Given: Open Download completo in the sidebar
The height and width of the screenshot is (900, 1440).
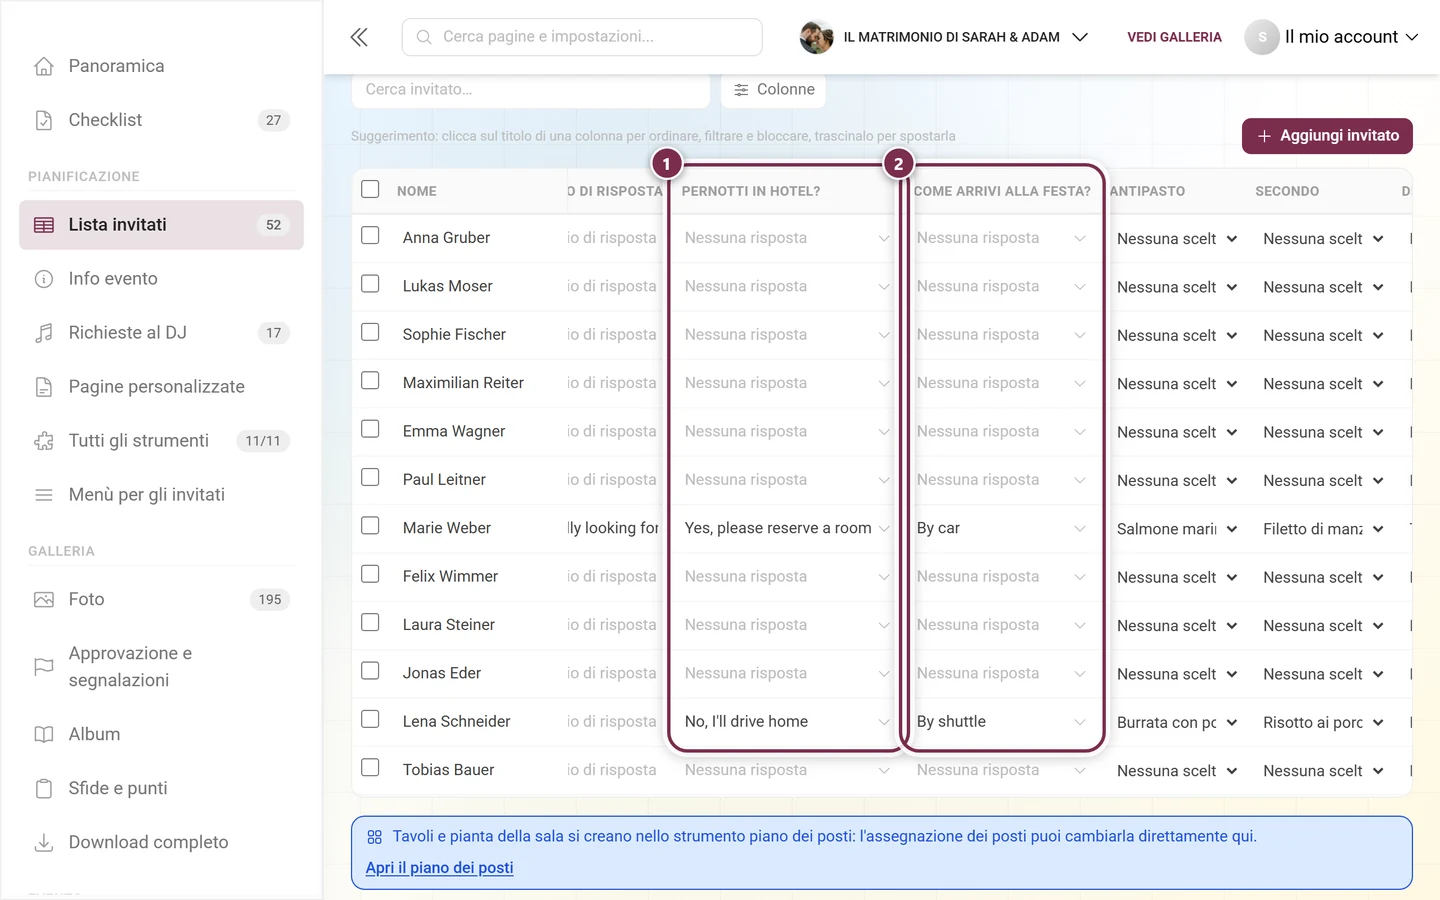Looking at the screenshot, I should coord(161,842).
